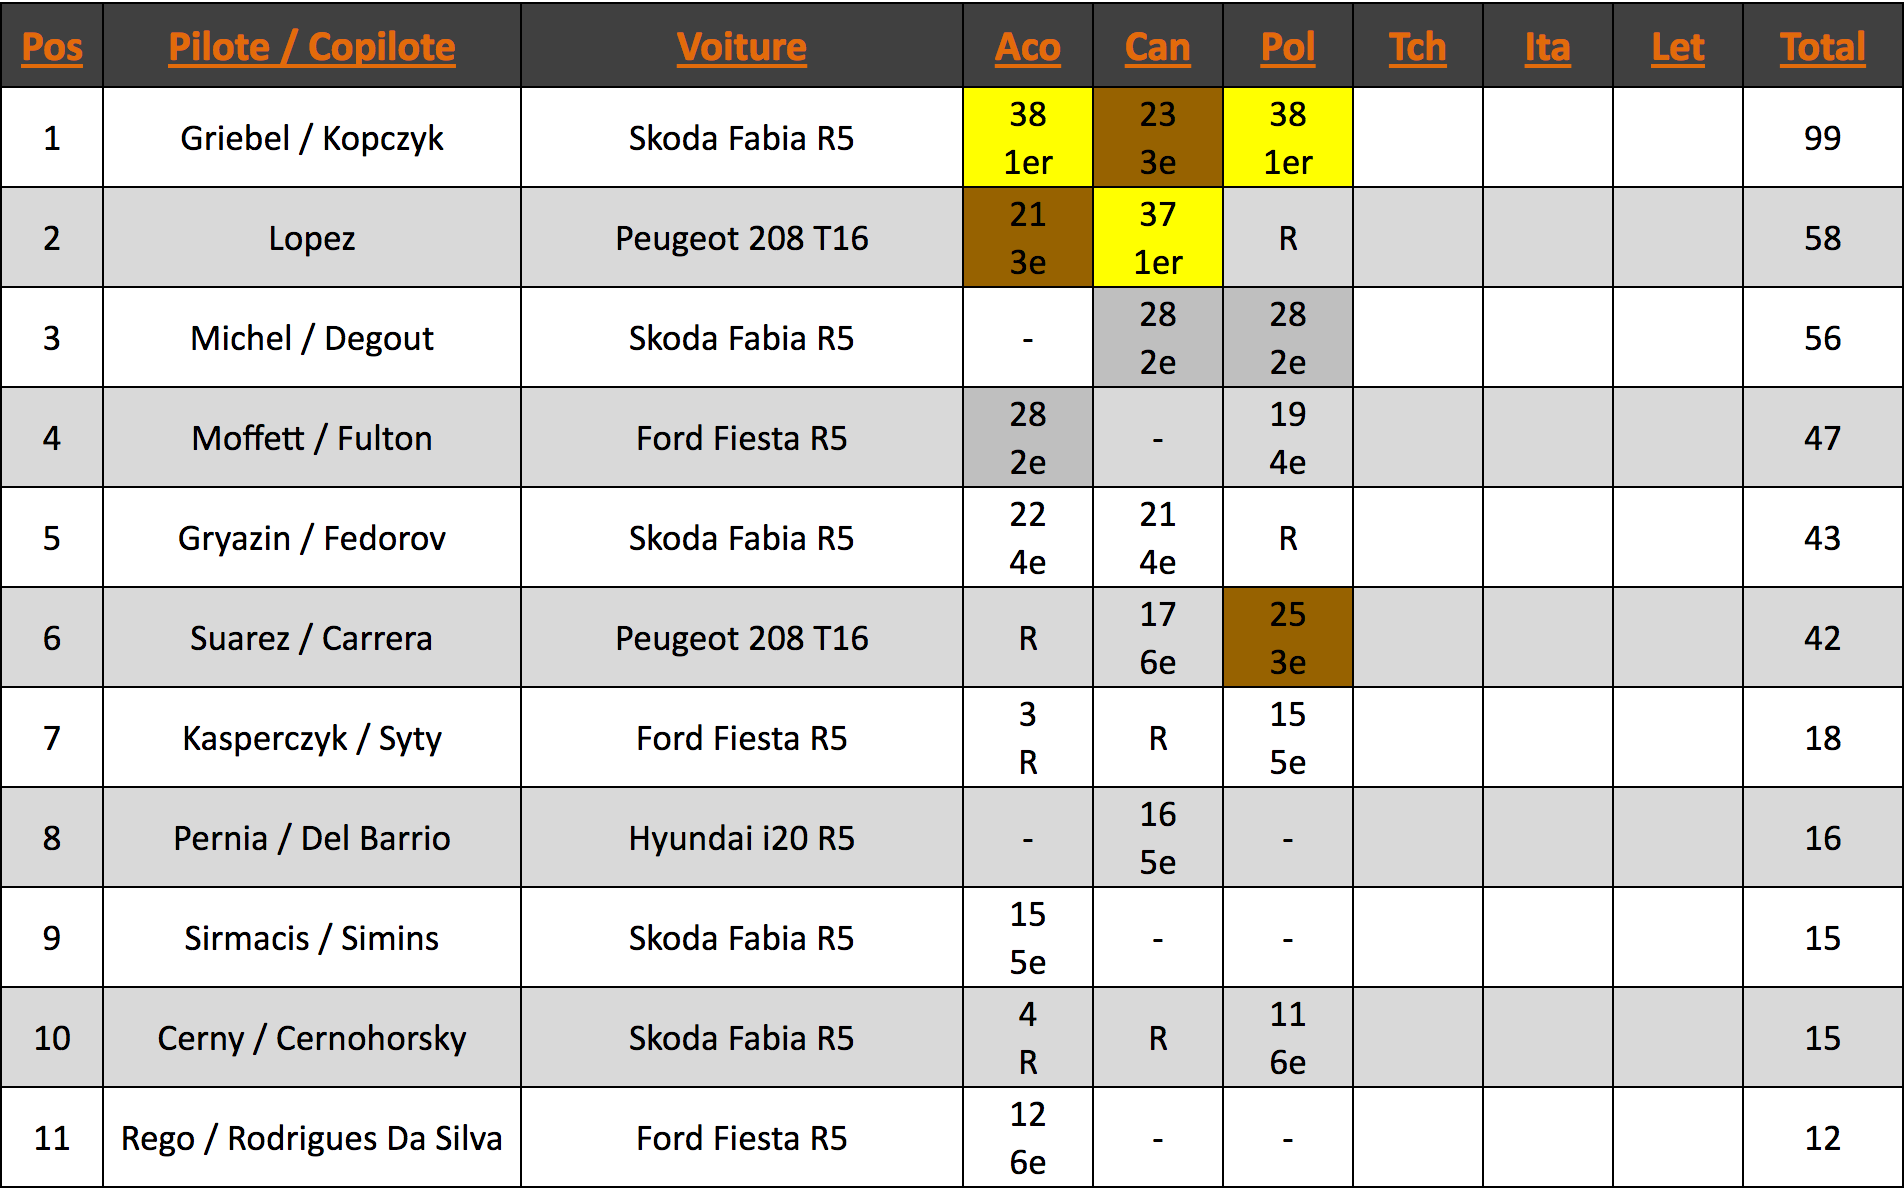This screenshot has height=1188, width=1904.
Task: Click the brown Pol 25 cell for Suarez
Action: point(1288,638)
